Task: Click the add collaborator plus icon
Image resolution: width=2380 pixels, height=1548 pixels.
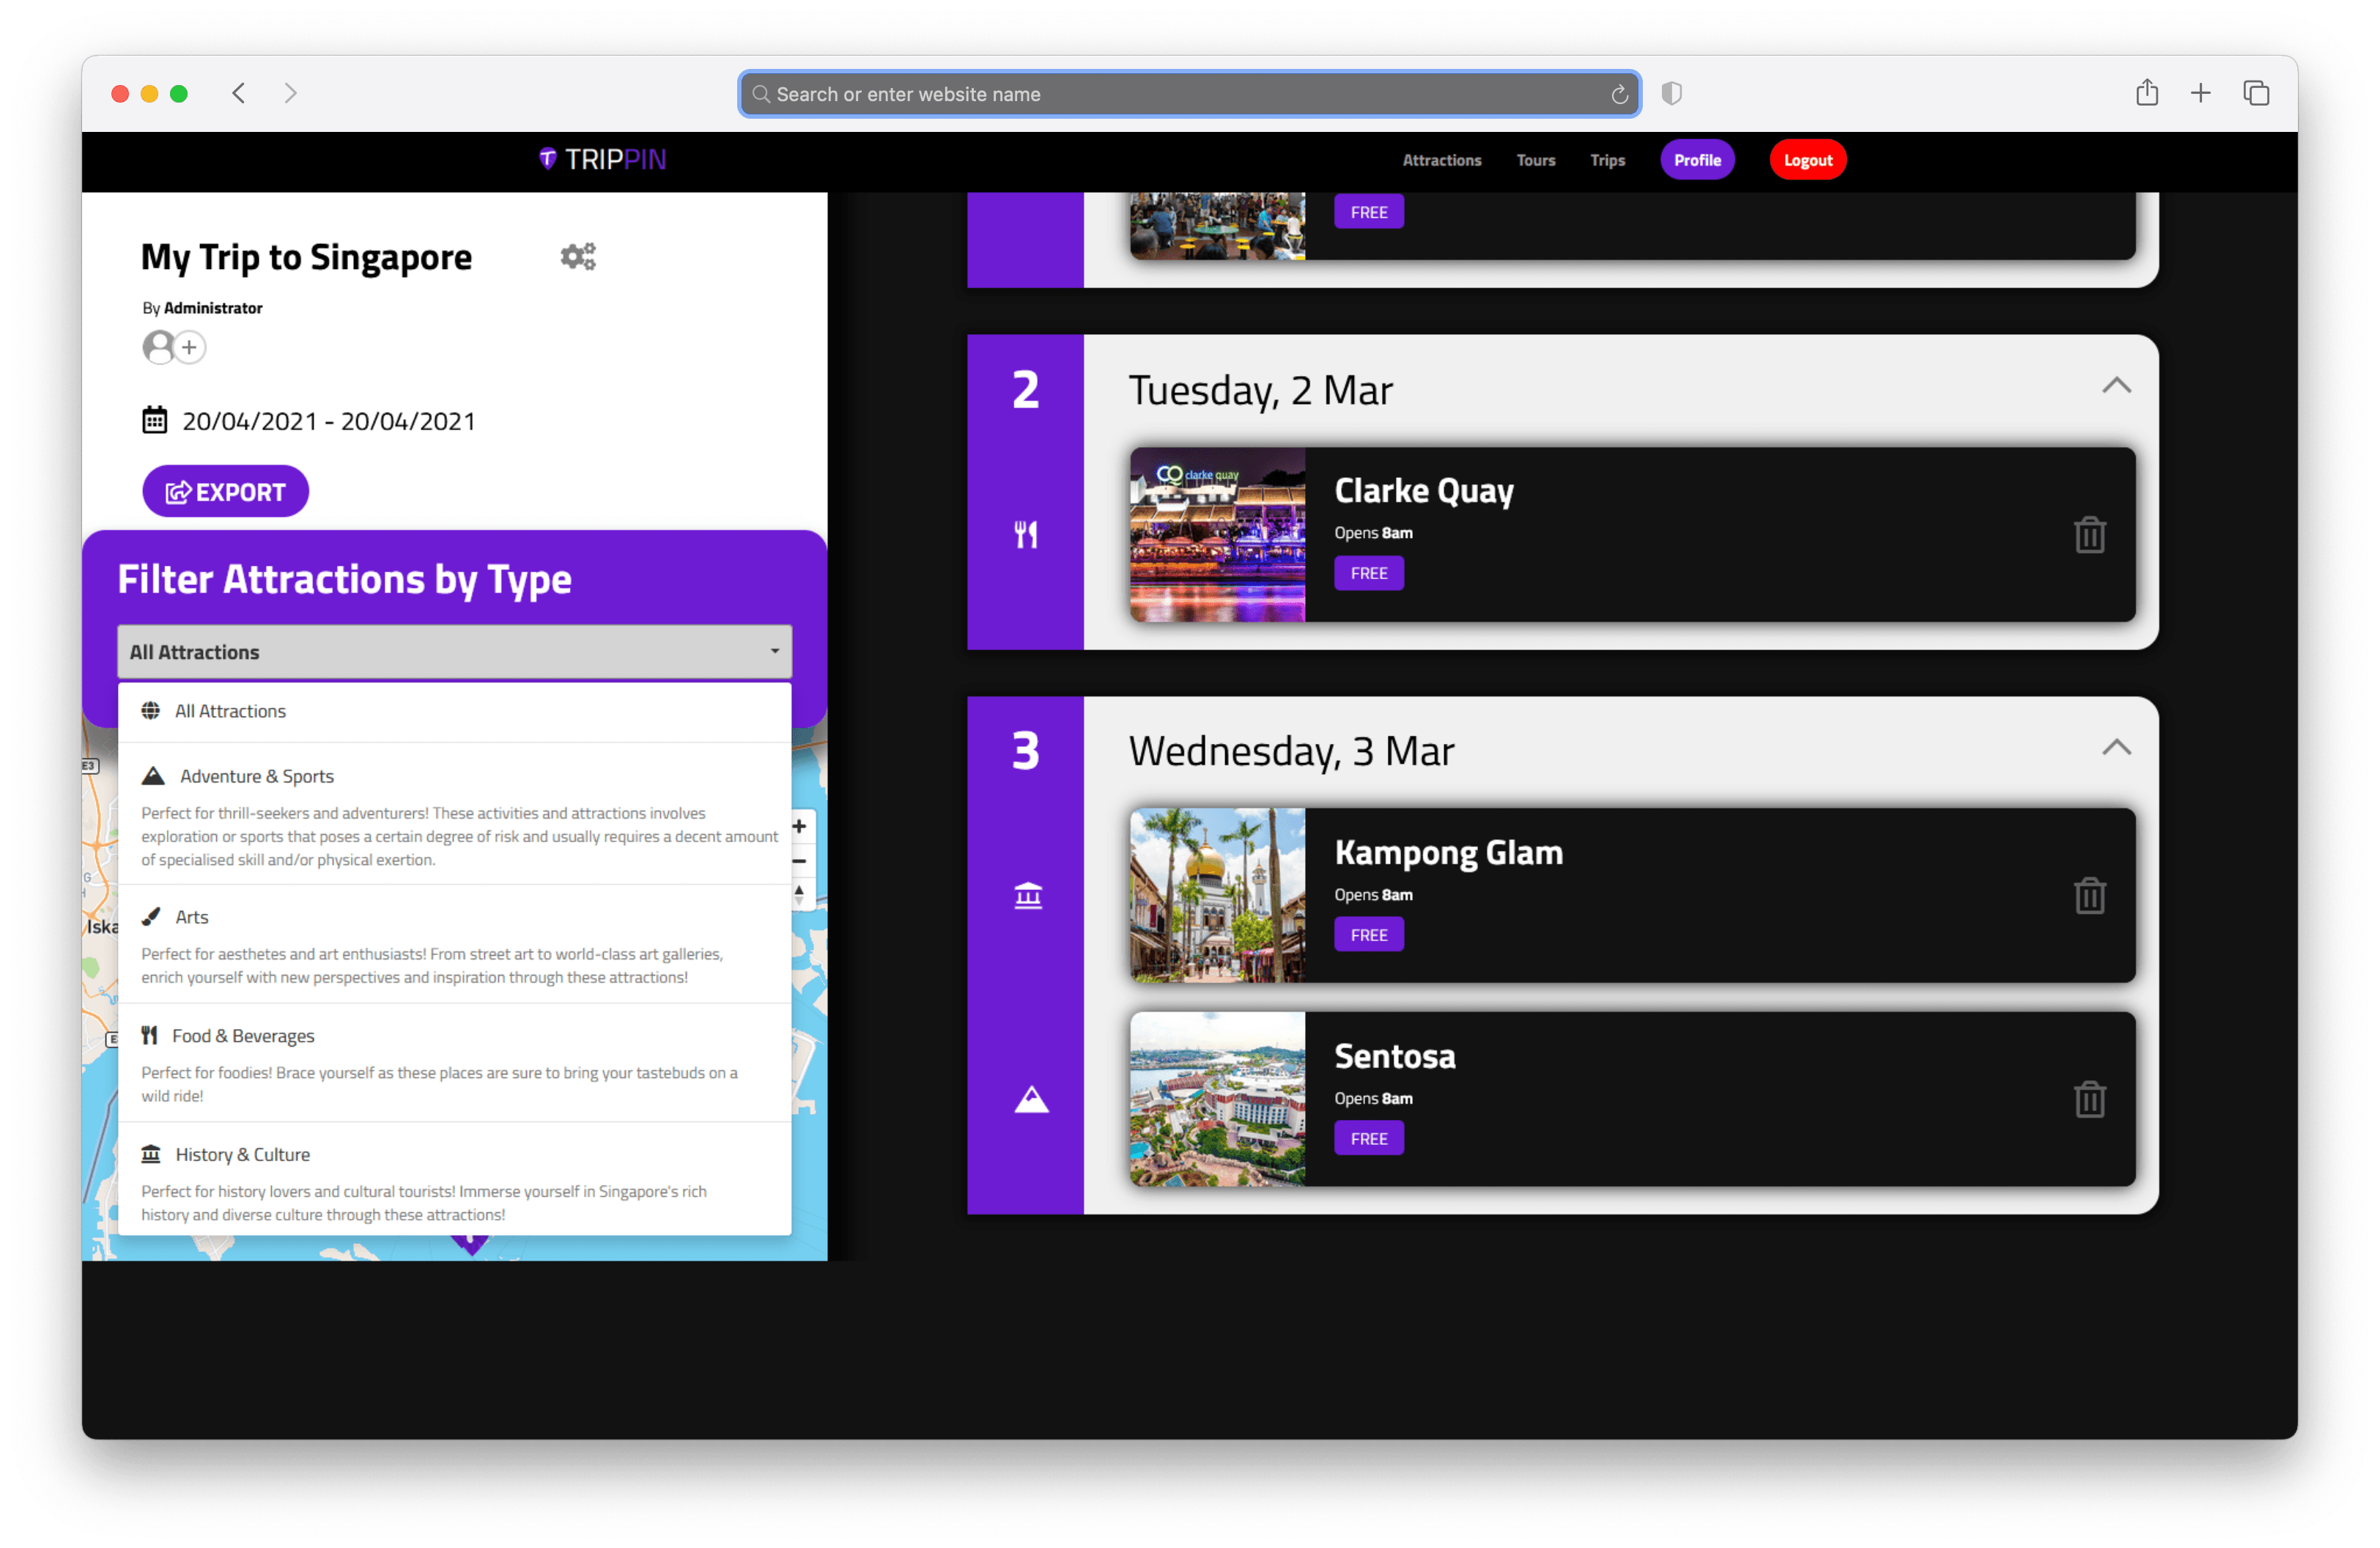Action: pyautogui.click(x=189, y=347)
